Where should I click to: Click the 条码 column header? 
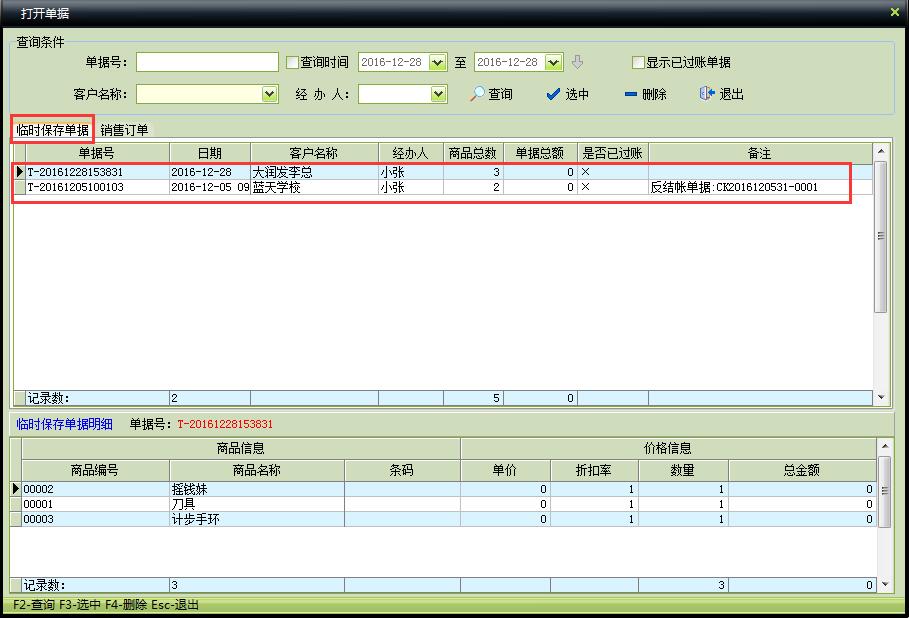402,470
